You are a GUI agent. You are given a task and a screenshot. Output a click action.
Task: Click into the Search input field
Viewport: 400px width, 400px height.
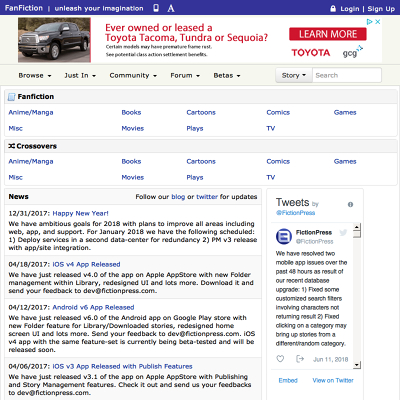point(347,75)
